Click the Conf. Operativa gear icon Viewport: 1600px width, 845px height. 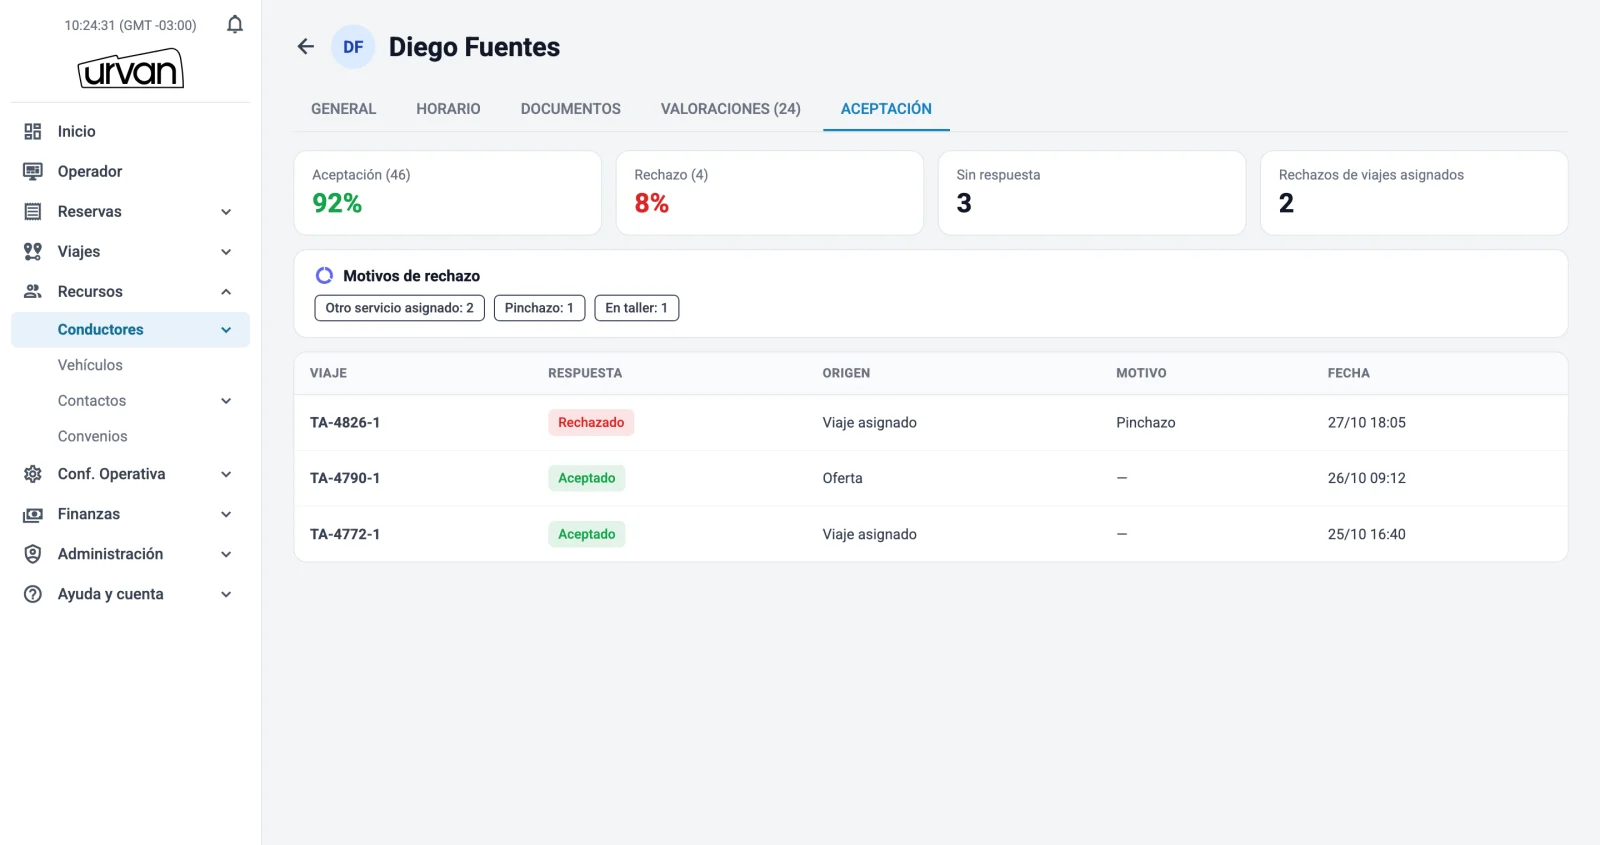pos(33,474)
